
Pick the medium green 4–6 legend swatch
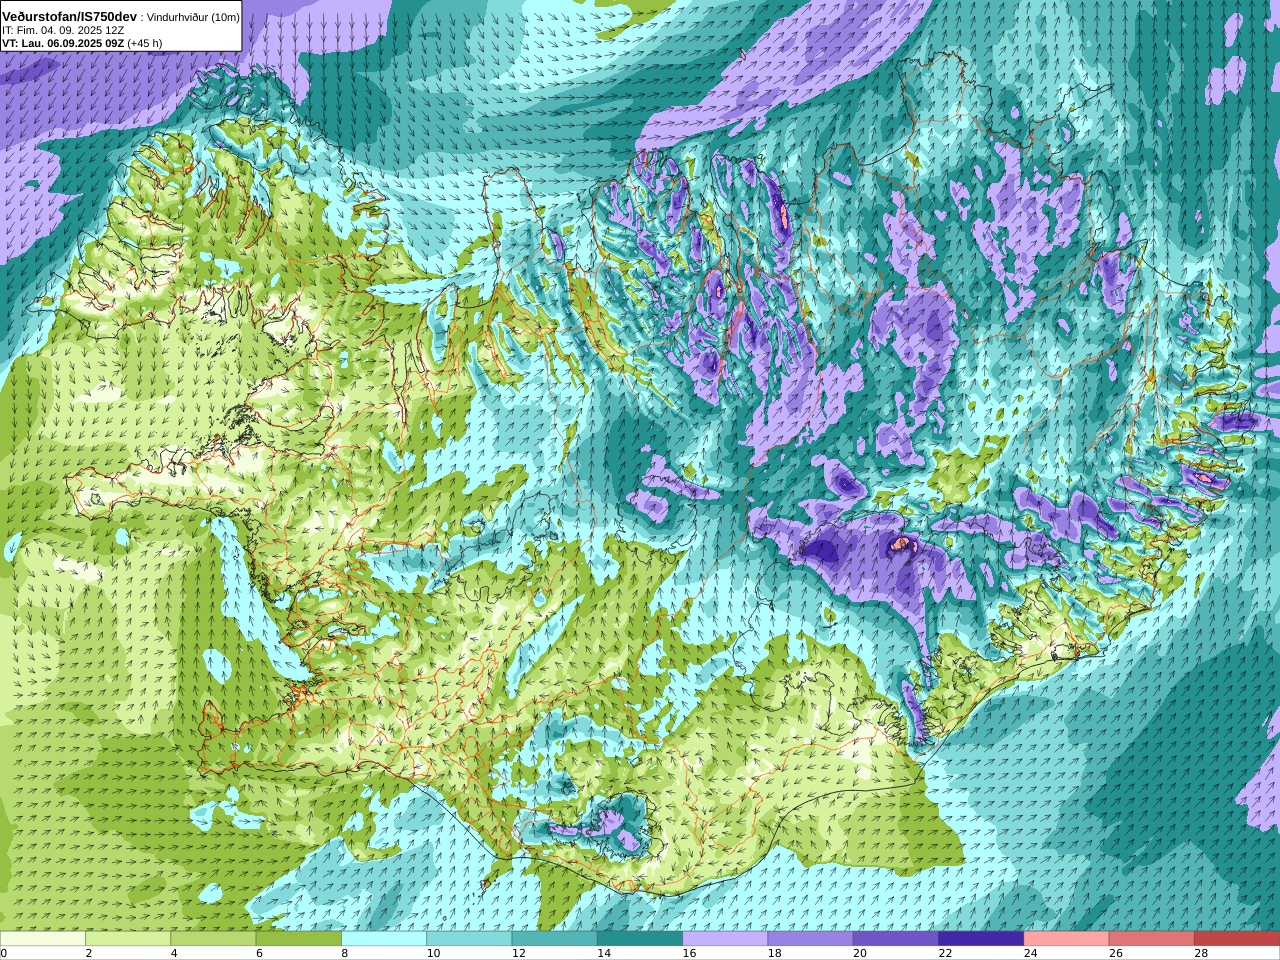coord(213,939)
